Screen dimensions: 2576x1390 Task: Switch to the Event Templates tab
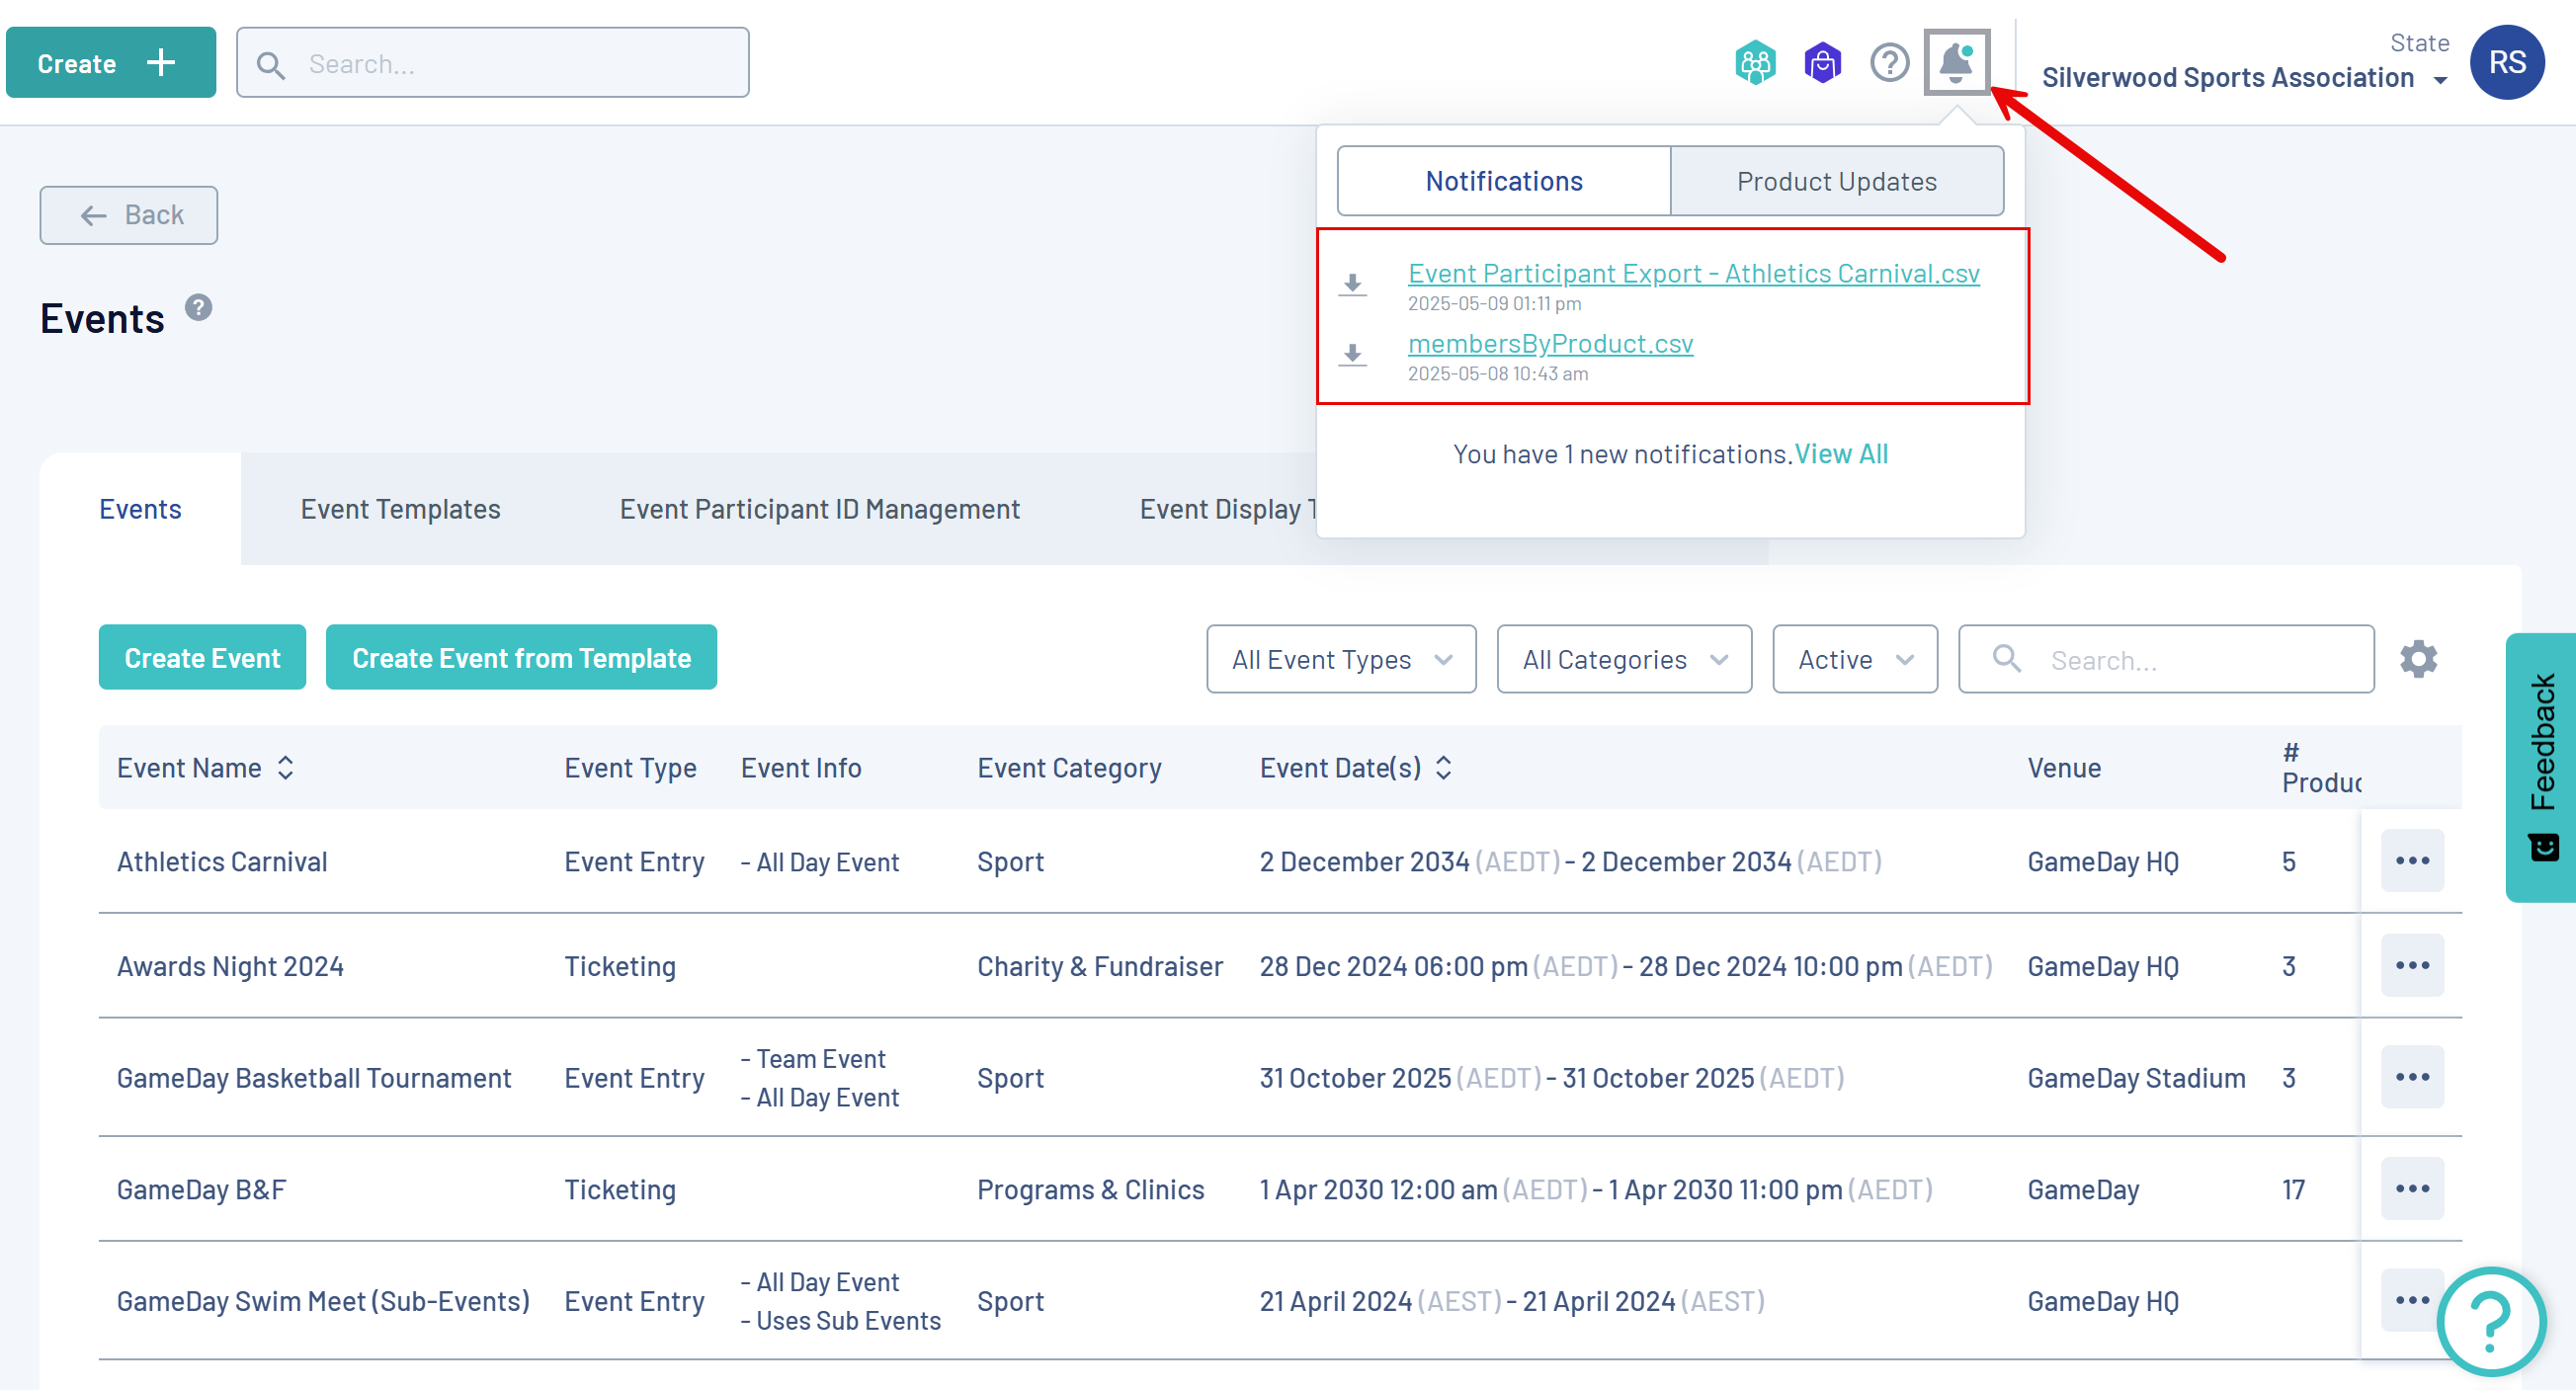[400, 509]
